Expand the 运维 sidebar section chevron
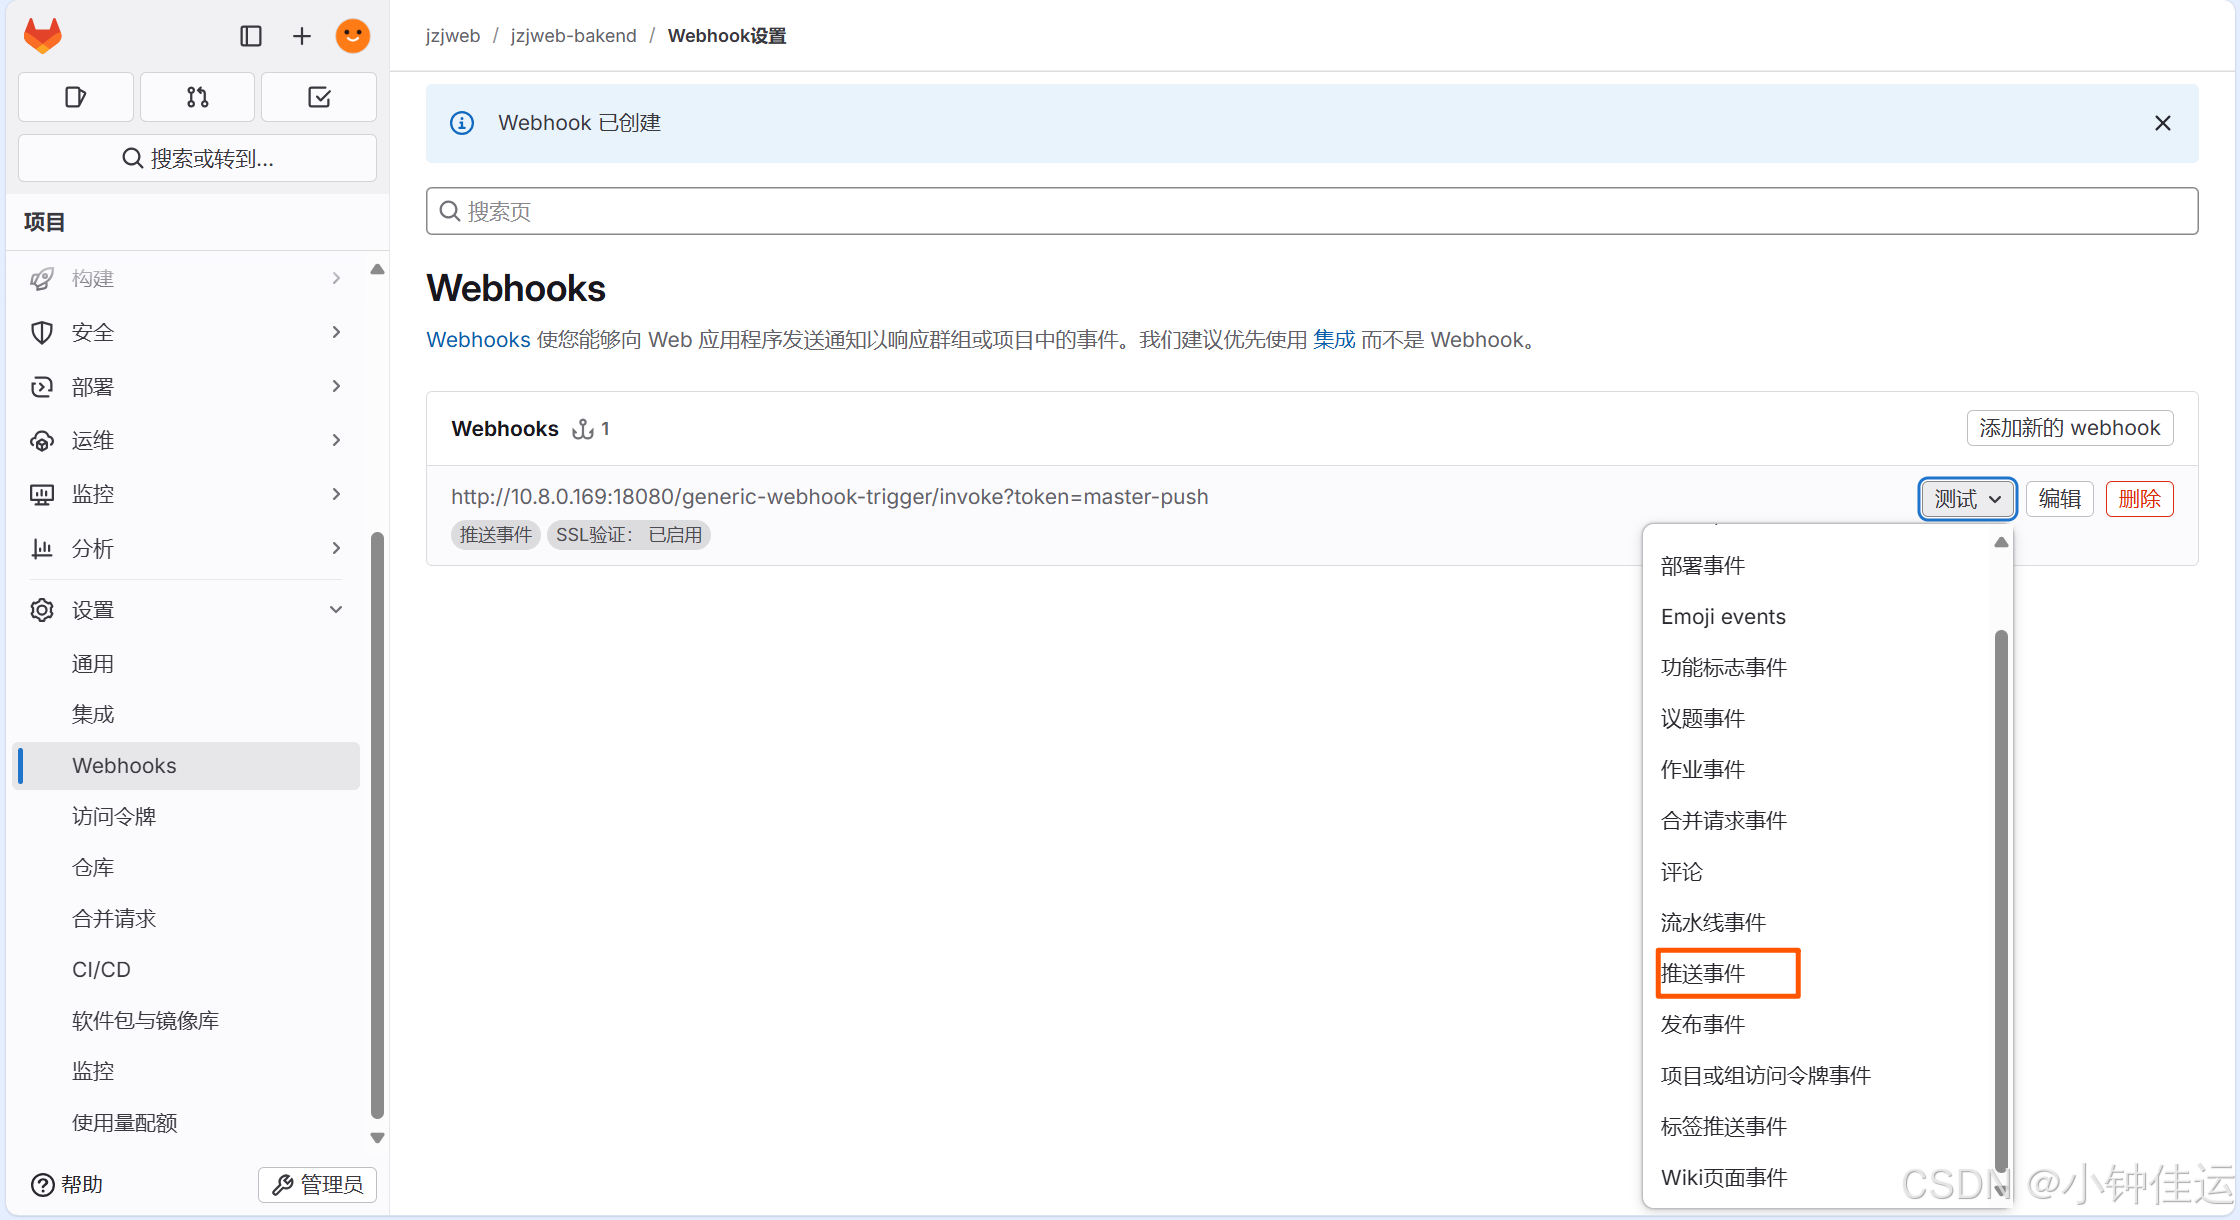 336,440
